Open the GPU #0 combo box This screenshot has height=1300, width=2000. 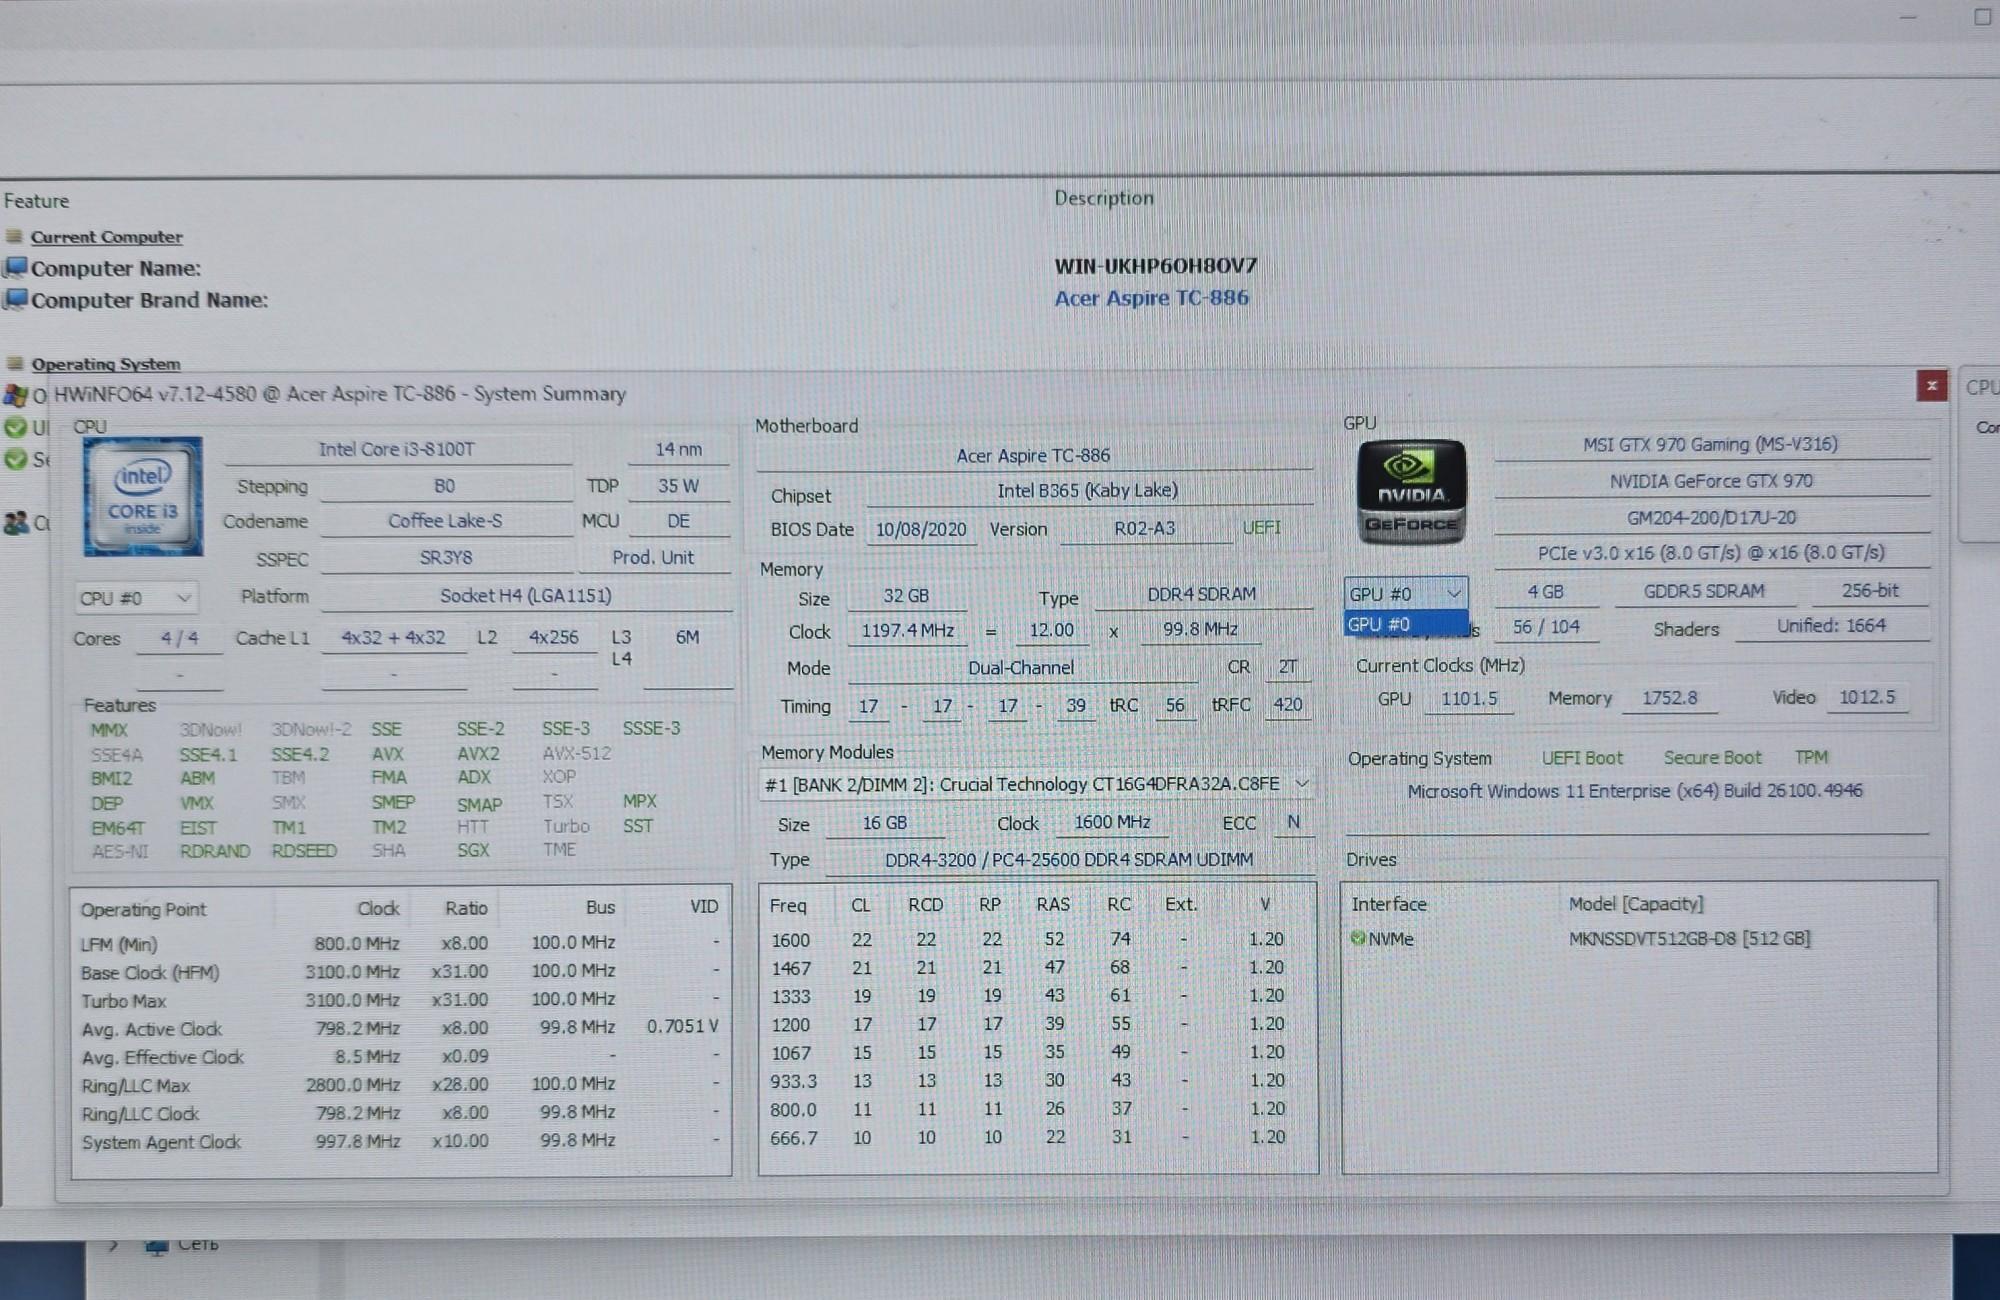[1405, 593]
